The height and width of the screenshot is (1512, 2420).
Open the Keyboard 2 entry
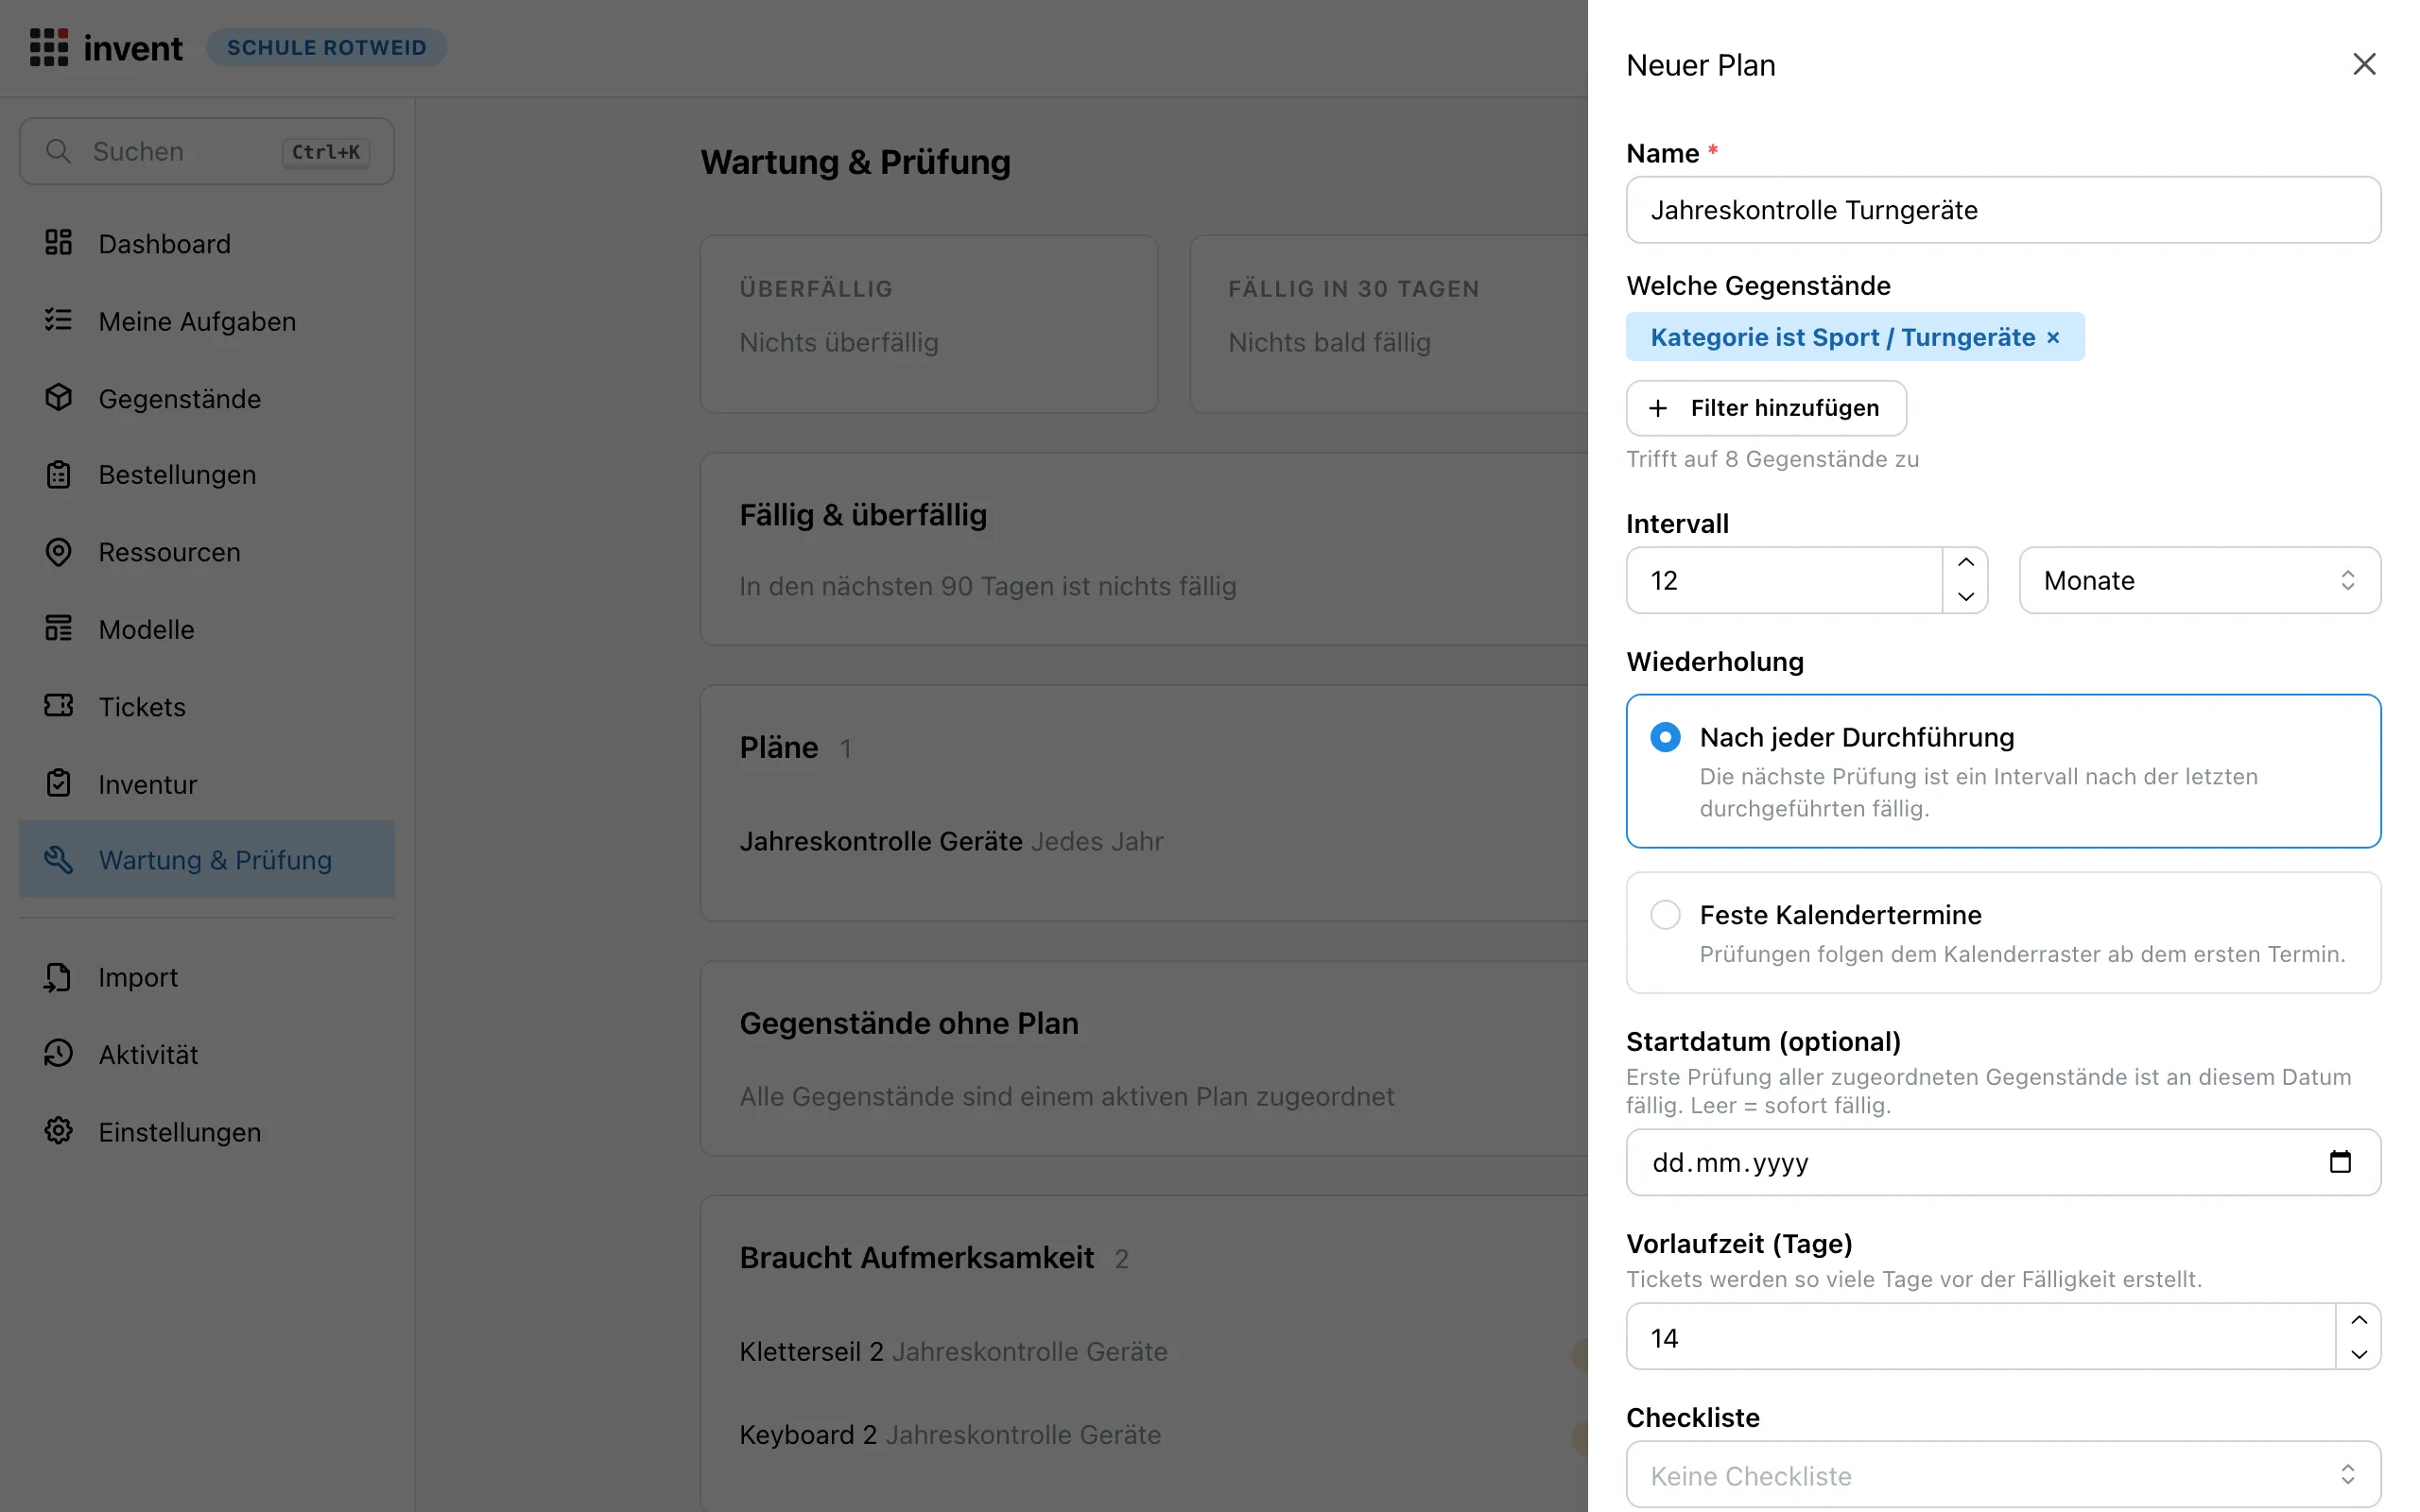coord(808,1434)
